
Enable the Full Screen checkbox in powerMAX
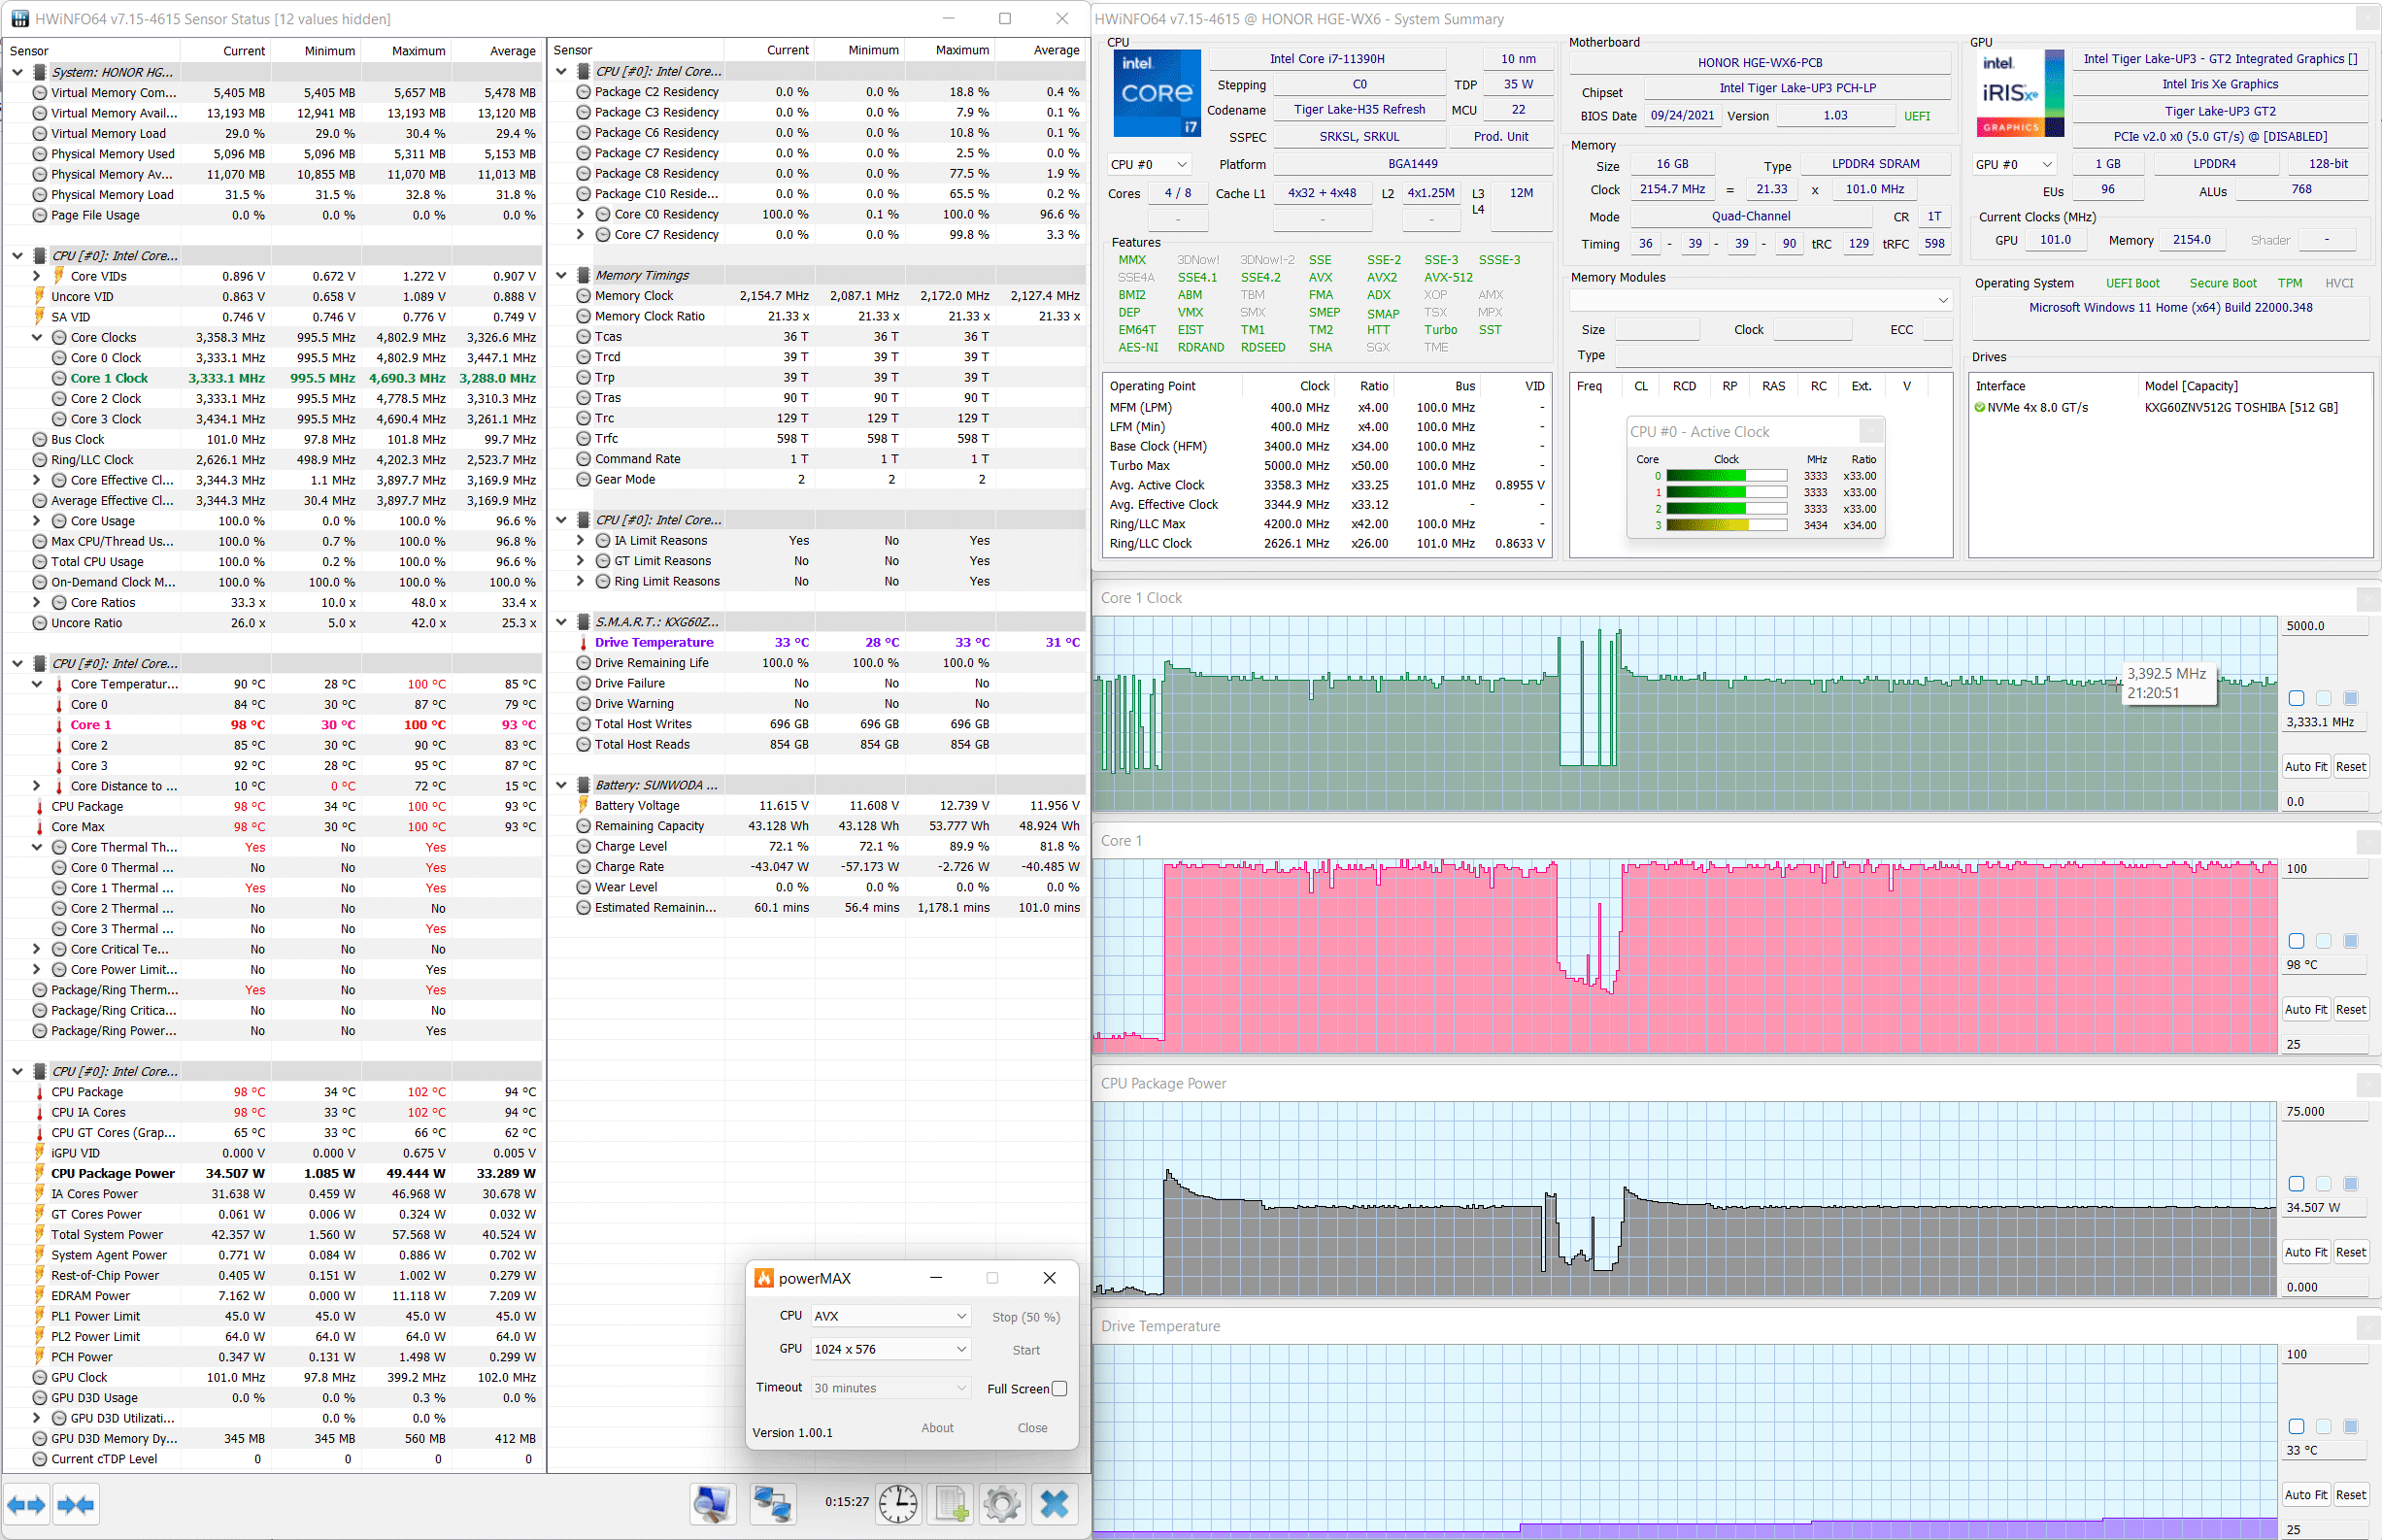1060,1388
